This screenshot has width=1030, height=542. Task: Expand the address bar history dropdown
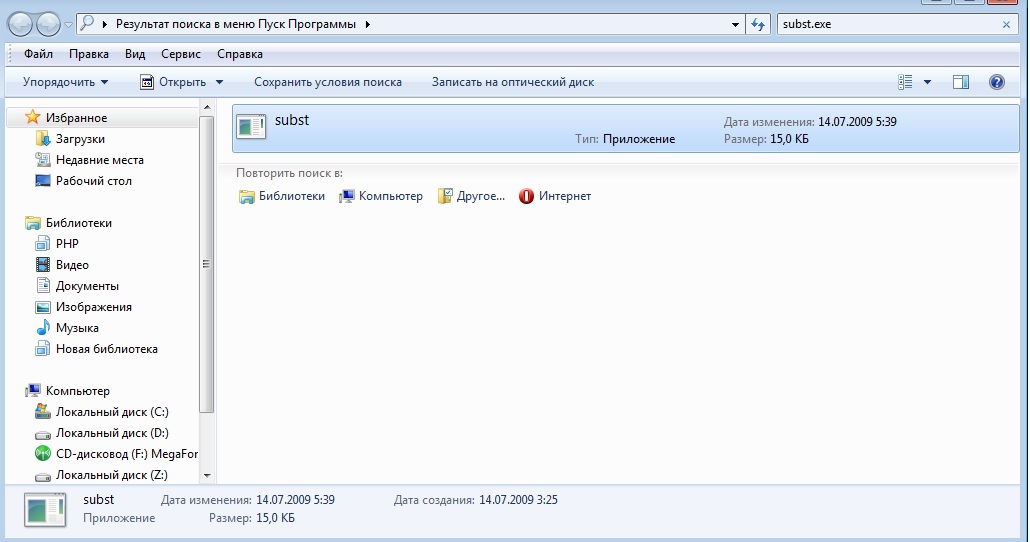click(735, 24)
